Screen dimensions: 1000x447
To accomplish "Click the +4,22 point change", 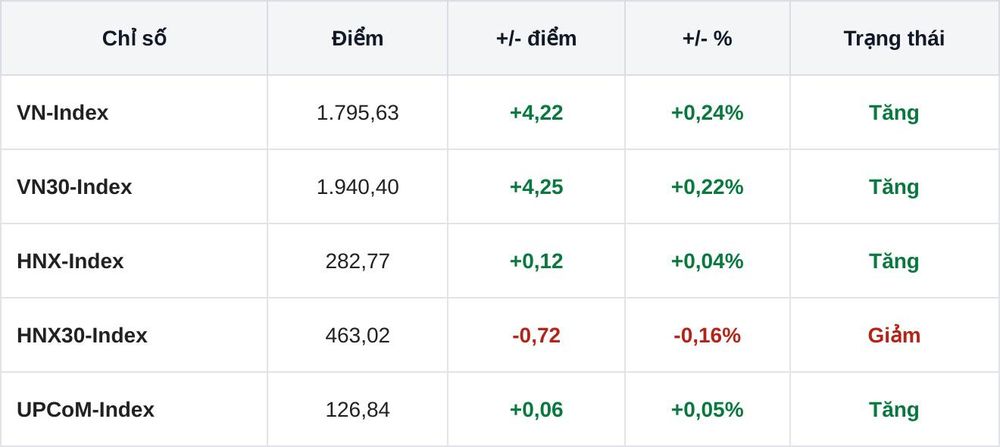I will 536,113.
